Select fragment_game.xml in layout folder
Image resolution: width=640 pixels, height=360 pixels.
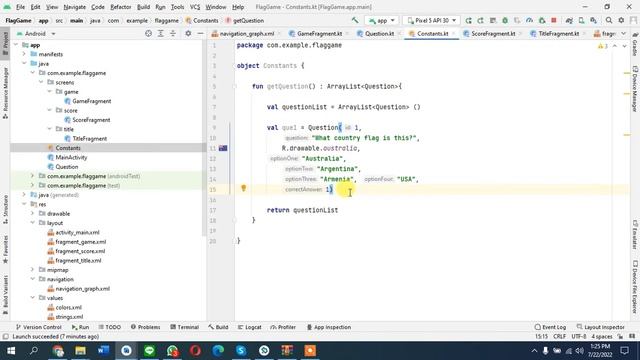pos(80,242)
